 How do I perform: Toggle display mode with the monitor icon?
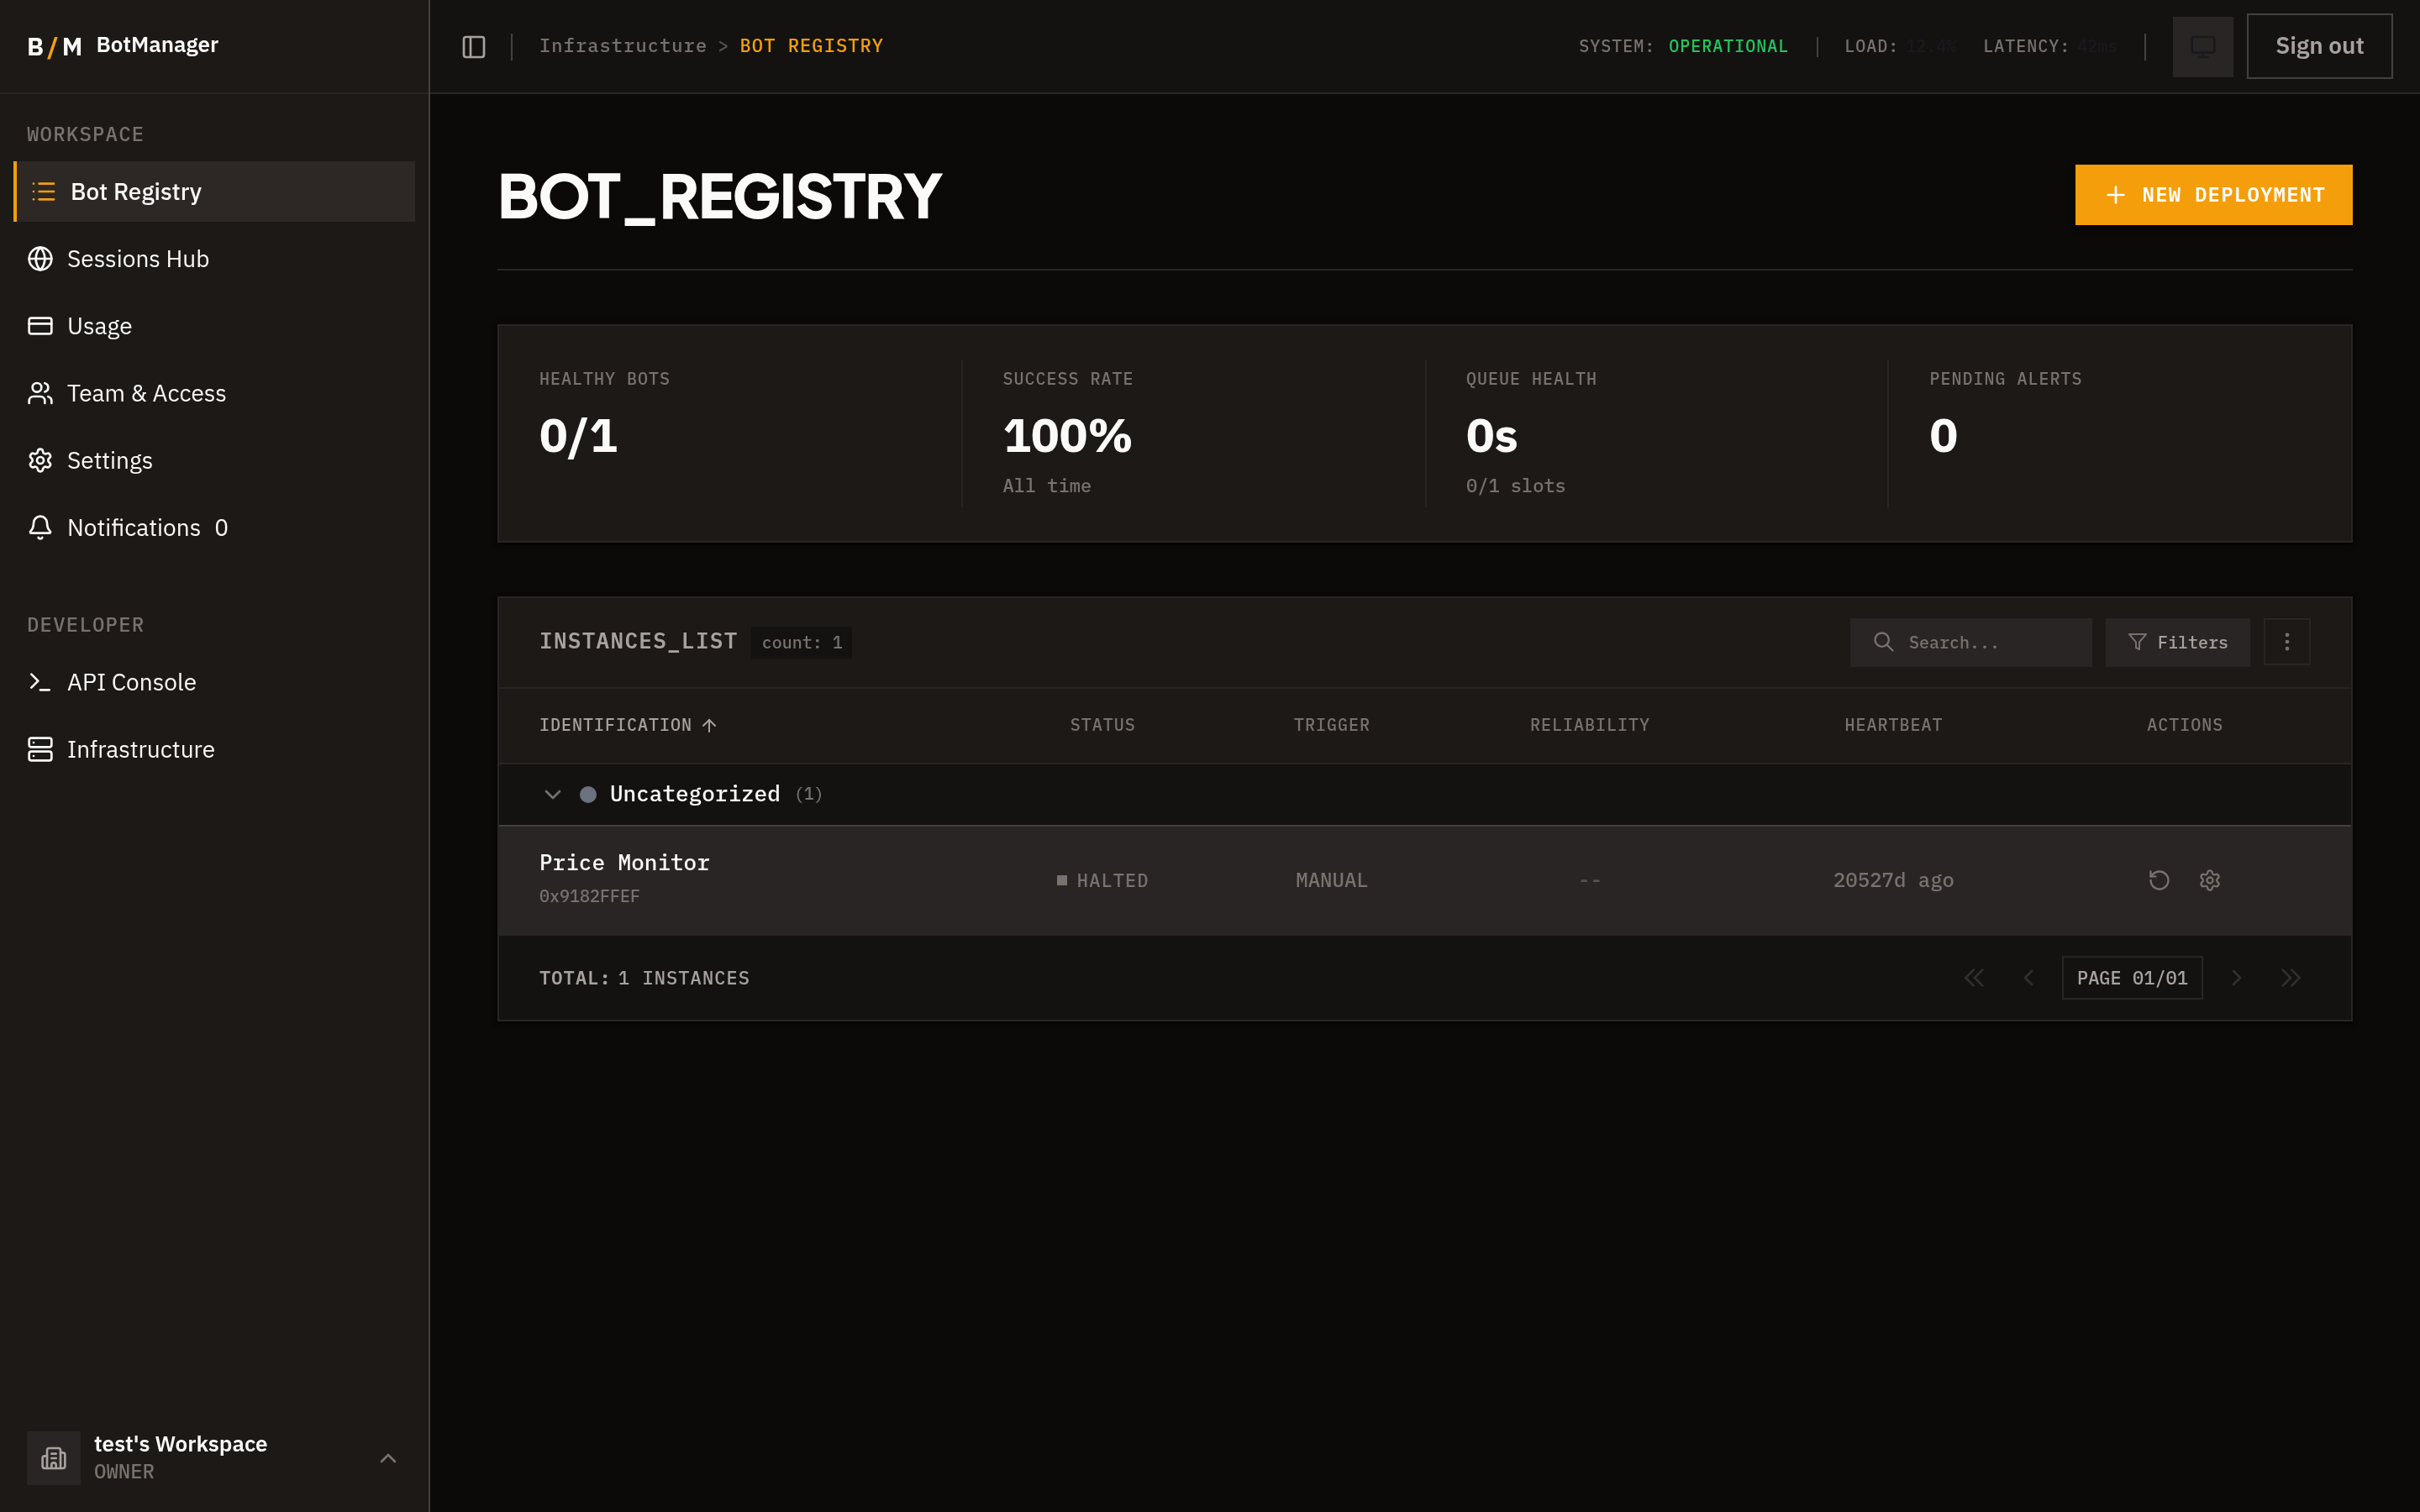coord(2202,45)
